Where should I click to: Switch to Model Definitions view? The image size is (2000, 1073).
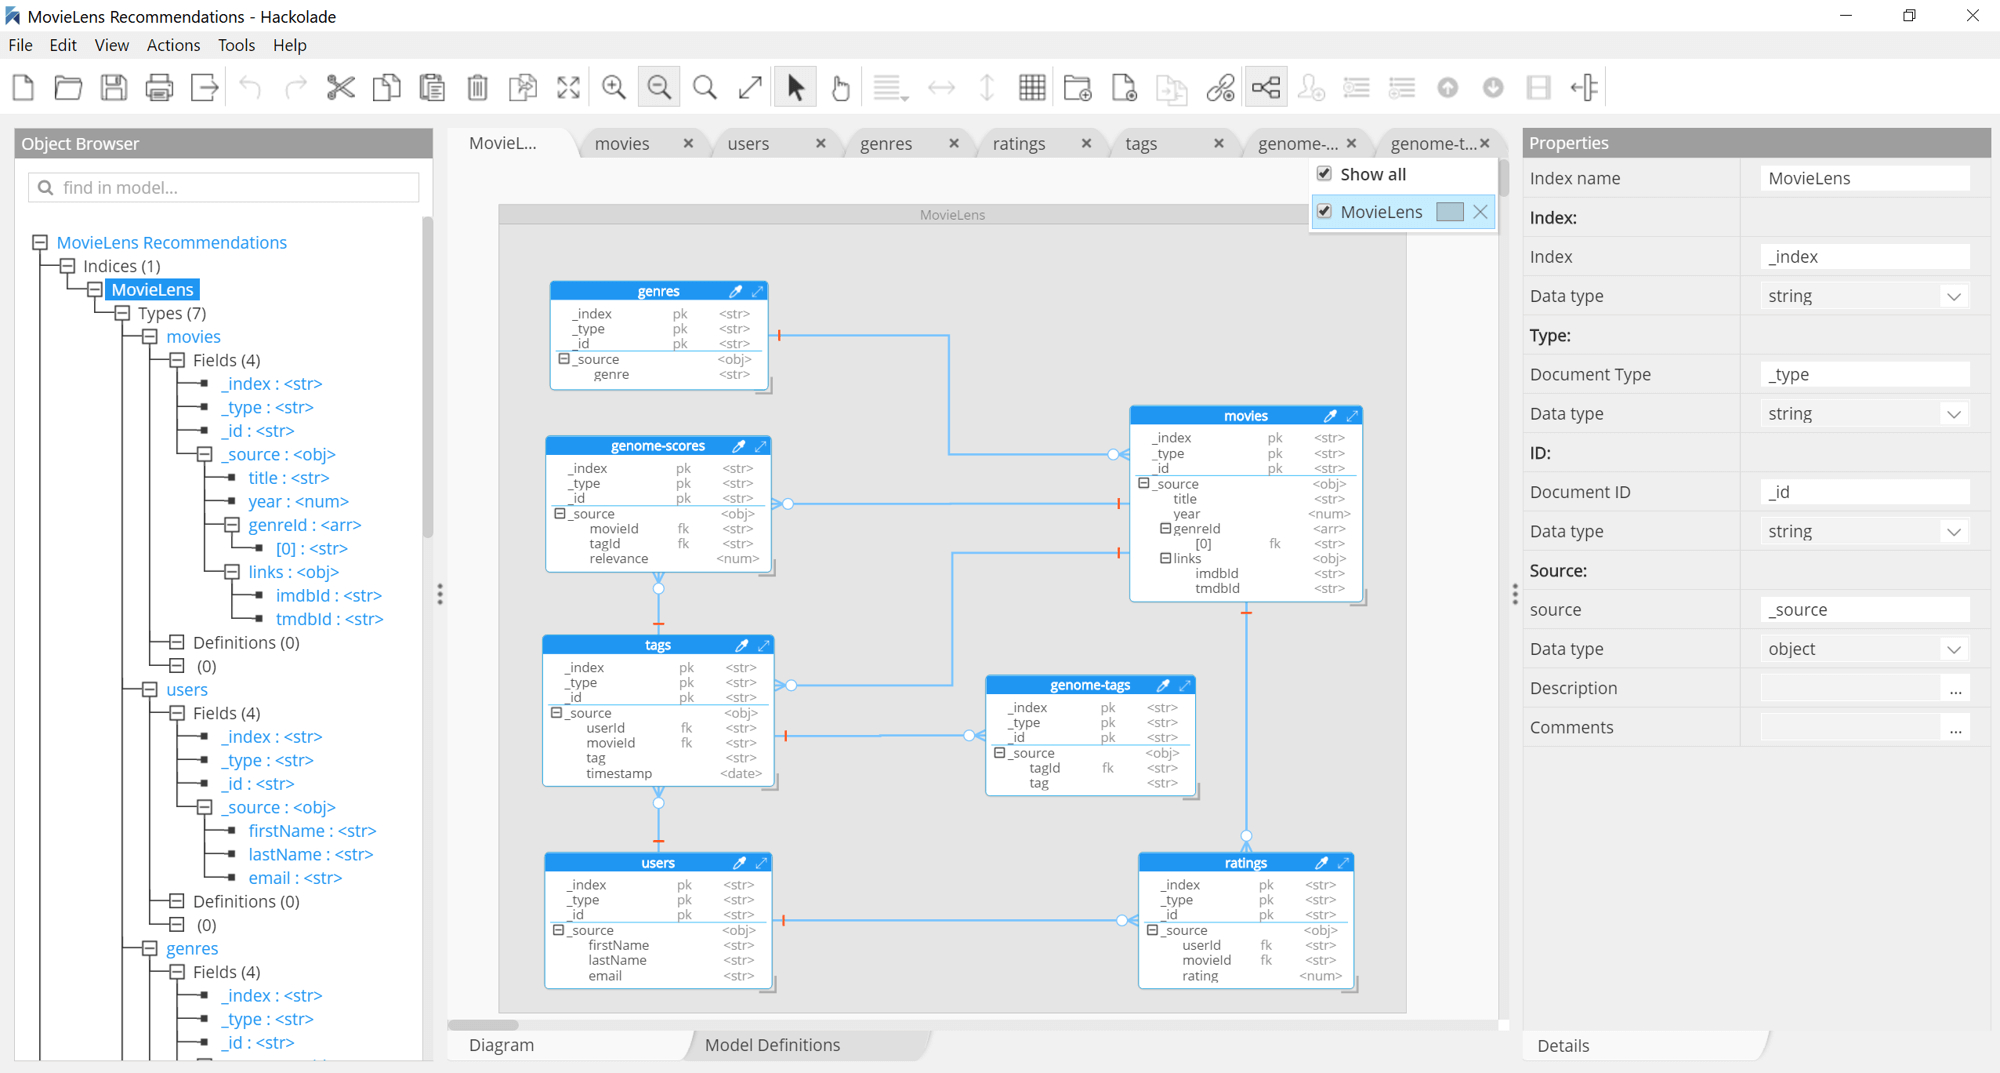tap(771, 1045)
